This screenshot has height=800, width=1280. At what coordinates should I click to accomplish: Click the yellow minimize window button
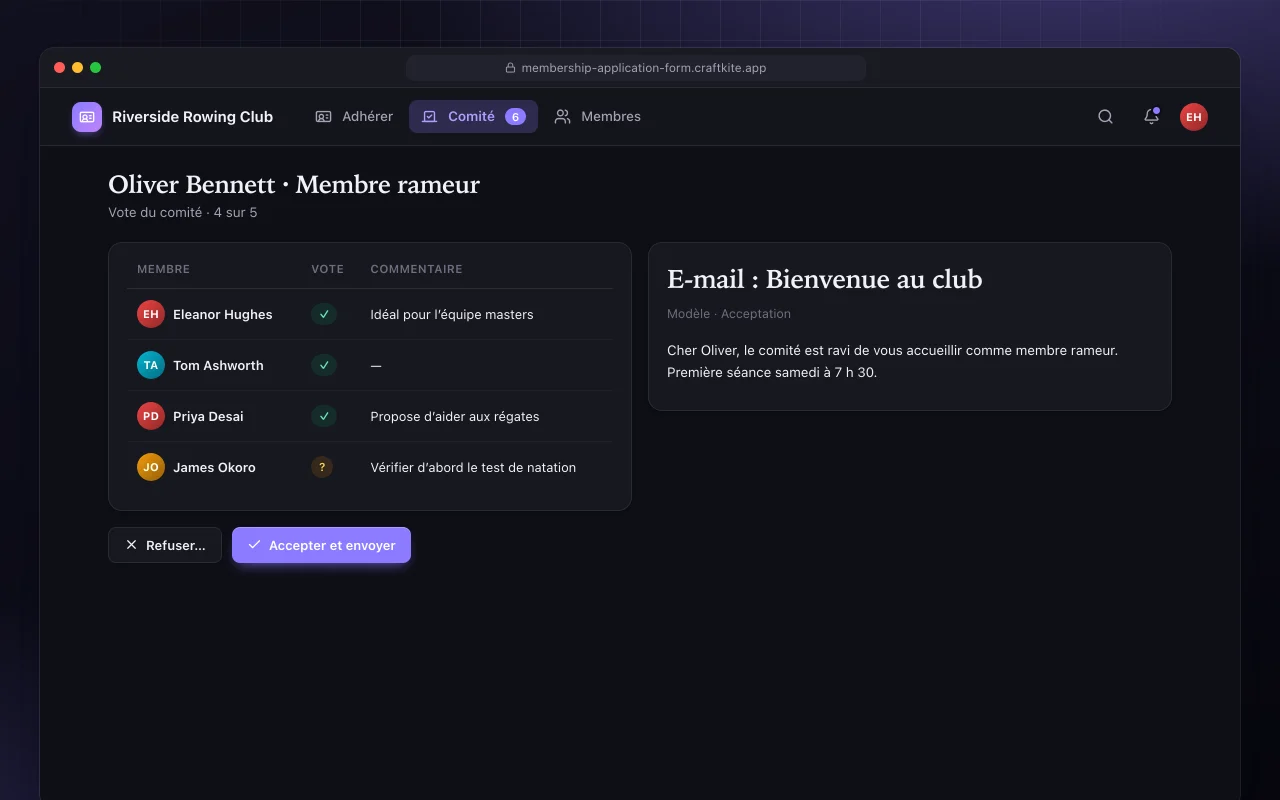pos(78,68)
